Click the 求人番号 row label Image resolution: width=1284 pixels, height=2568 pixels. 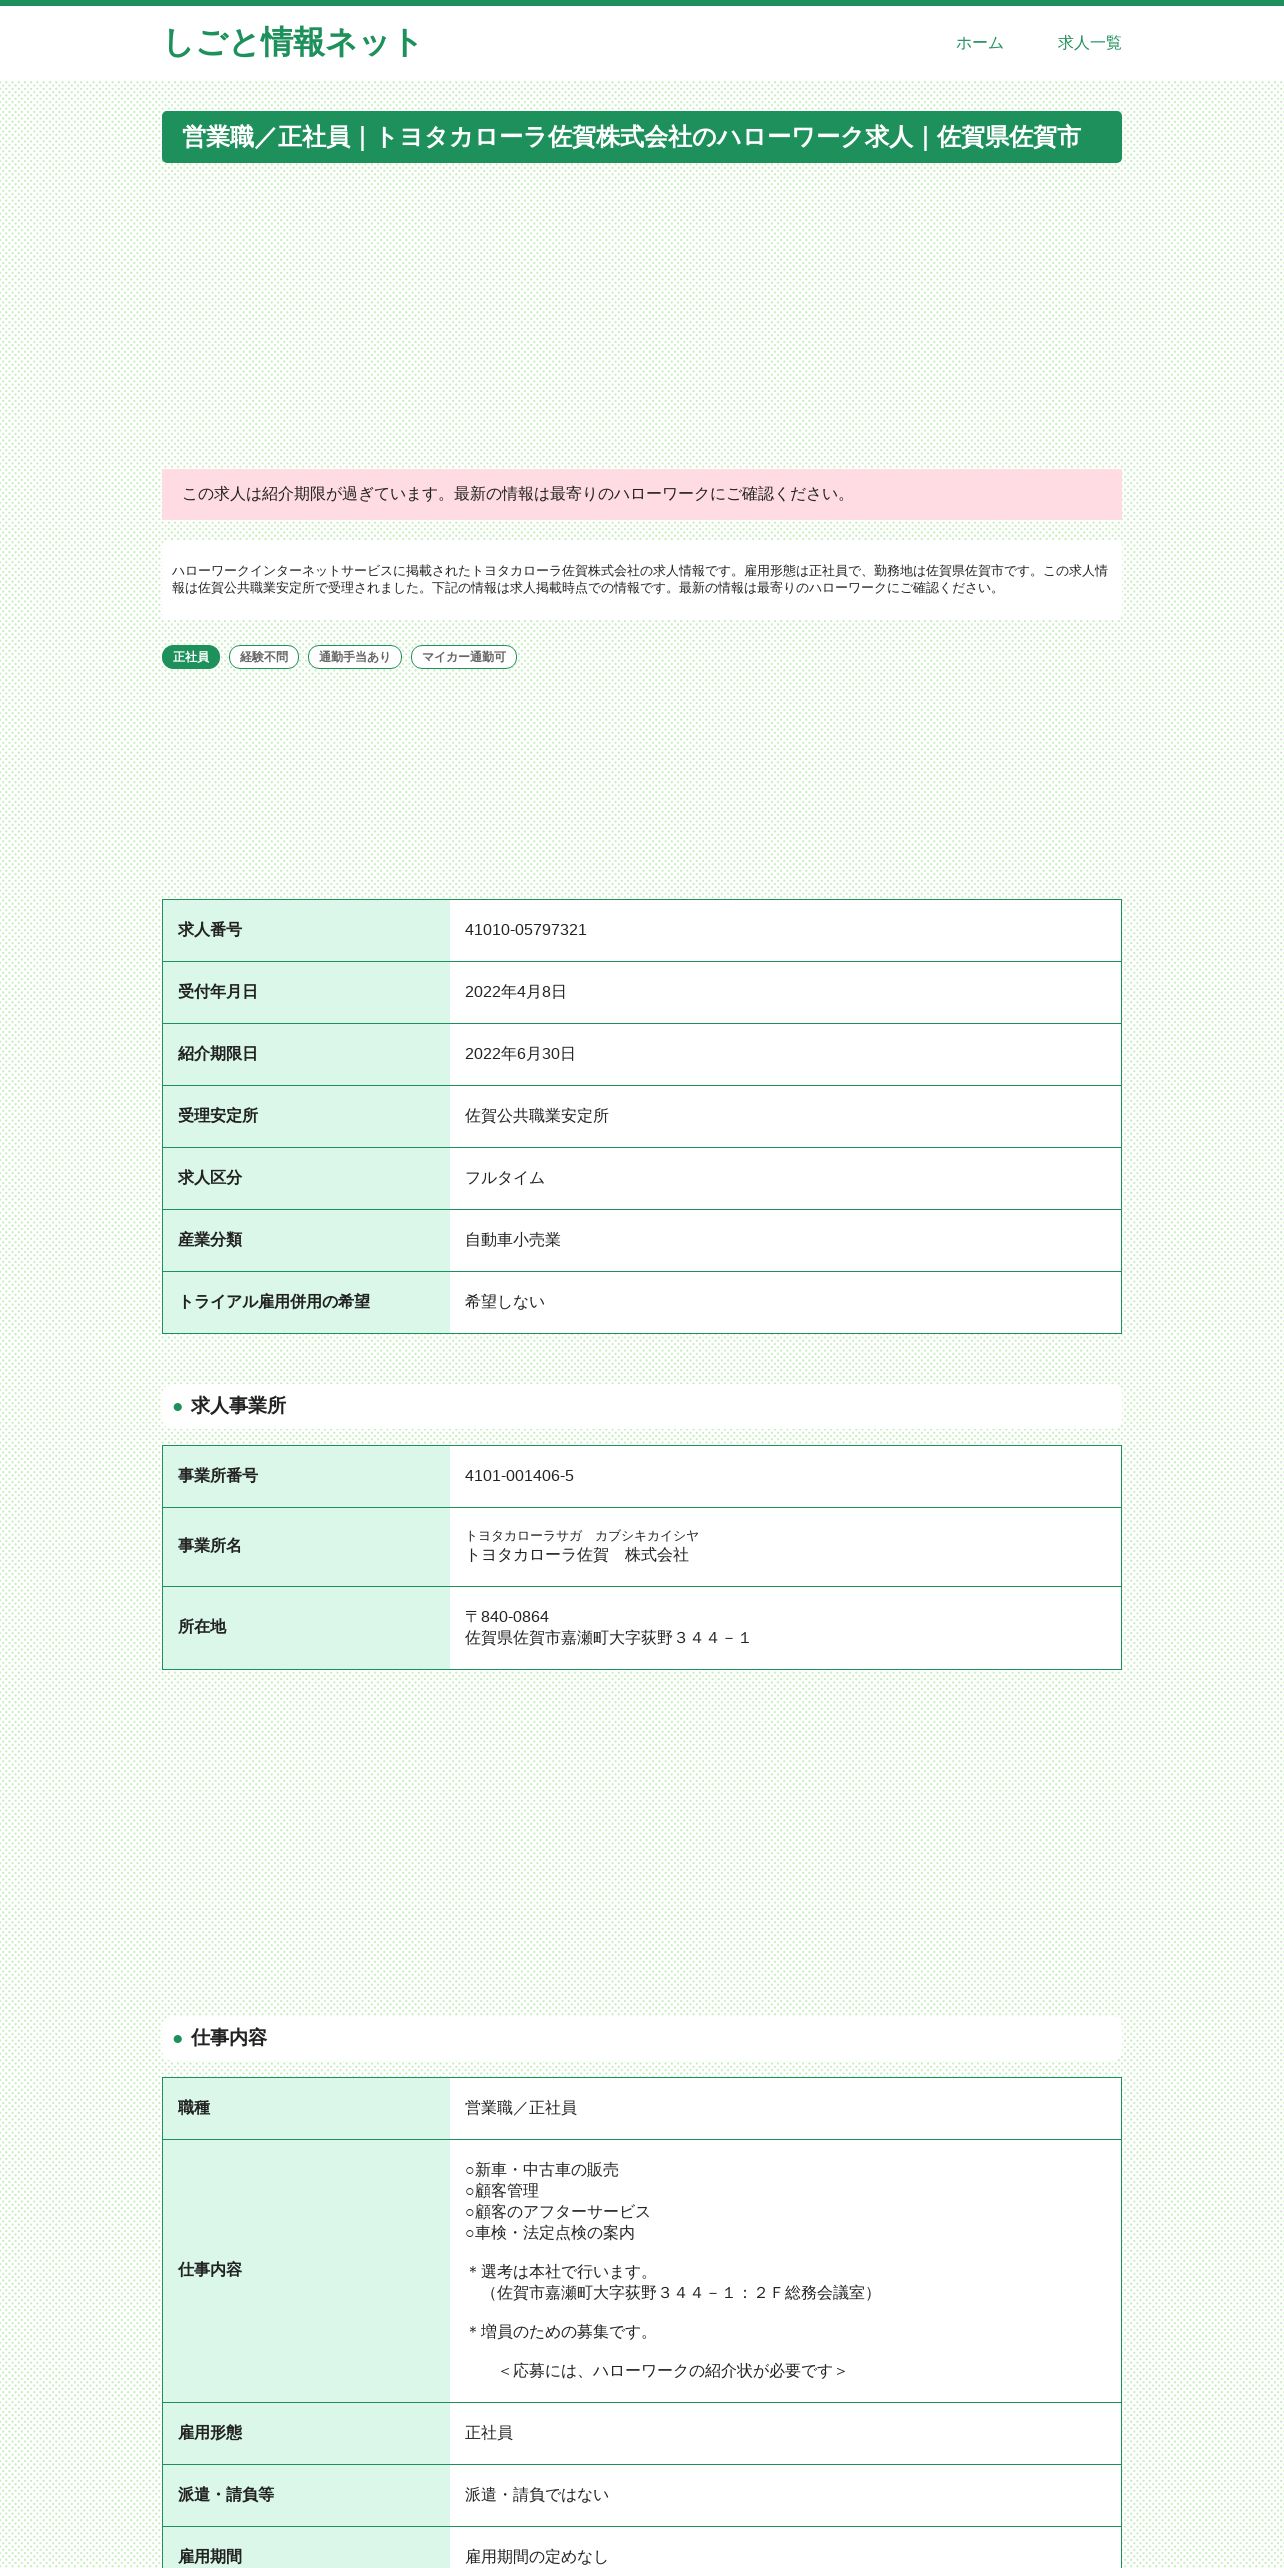(210, 930)
